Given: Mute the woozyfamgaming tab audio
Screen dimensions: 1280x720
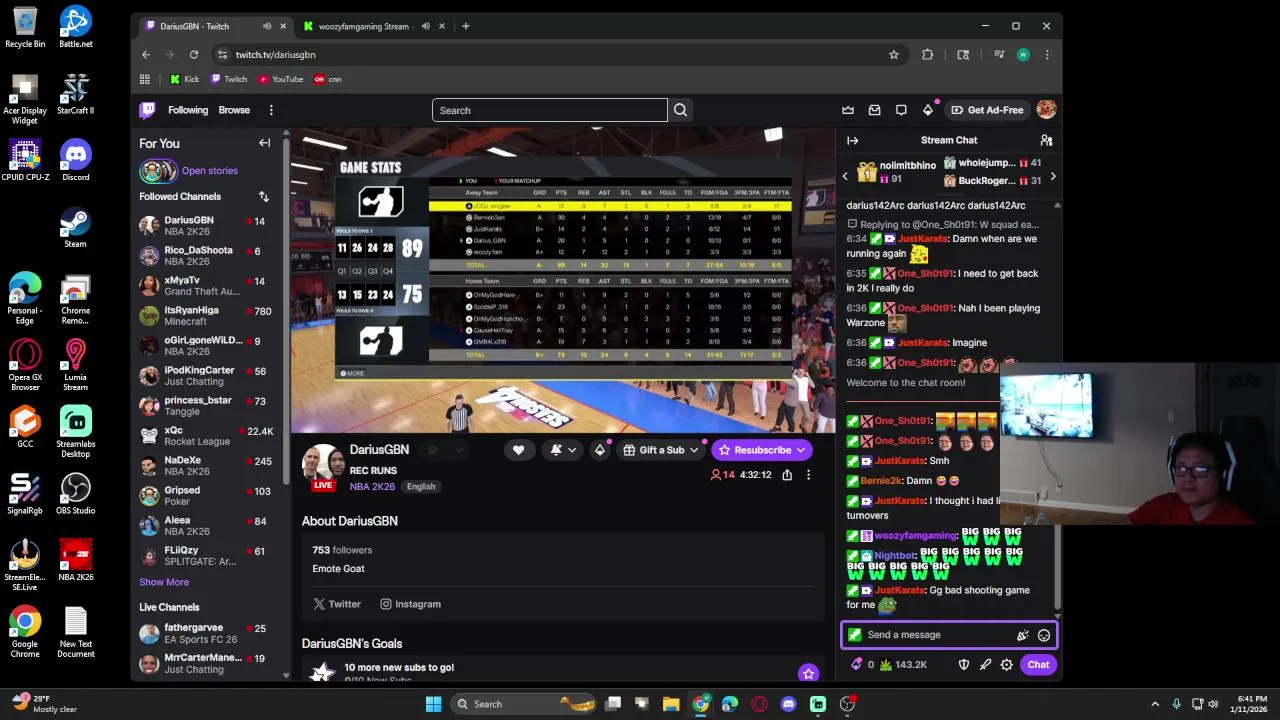Looking at the screenshot, I should (x=426, y=26).
